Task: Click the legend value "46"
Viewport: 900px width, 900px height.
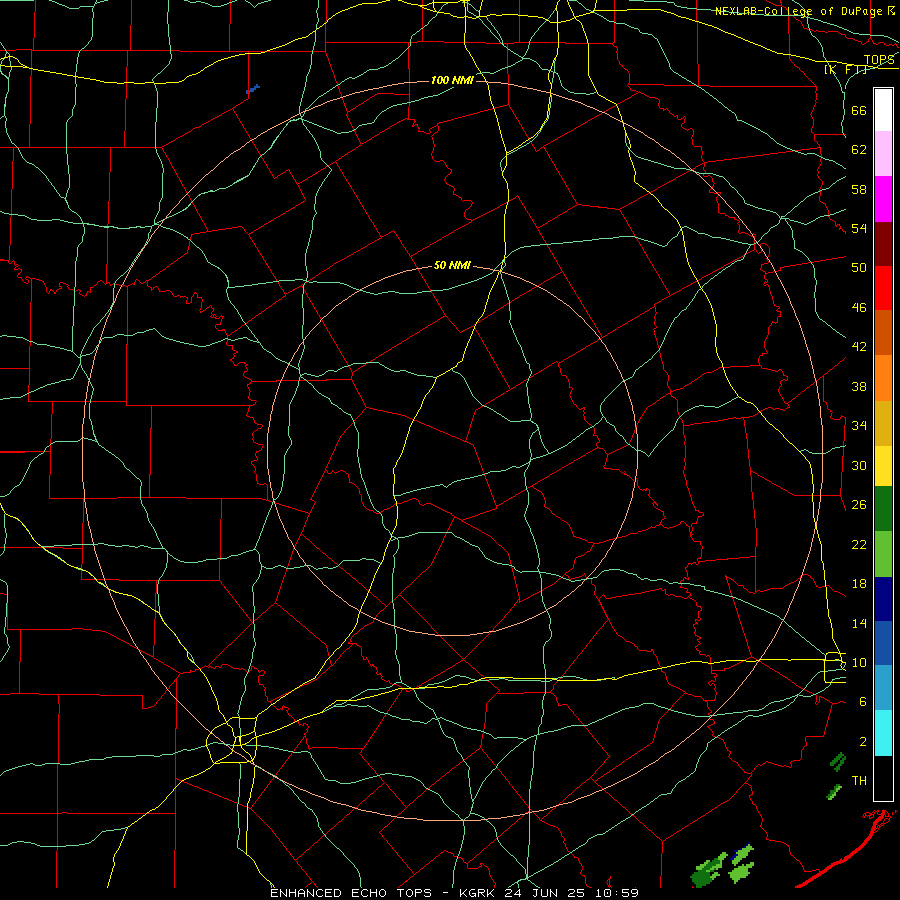Action: click(859, 308)
